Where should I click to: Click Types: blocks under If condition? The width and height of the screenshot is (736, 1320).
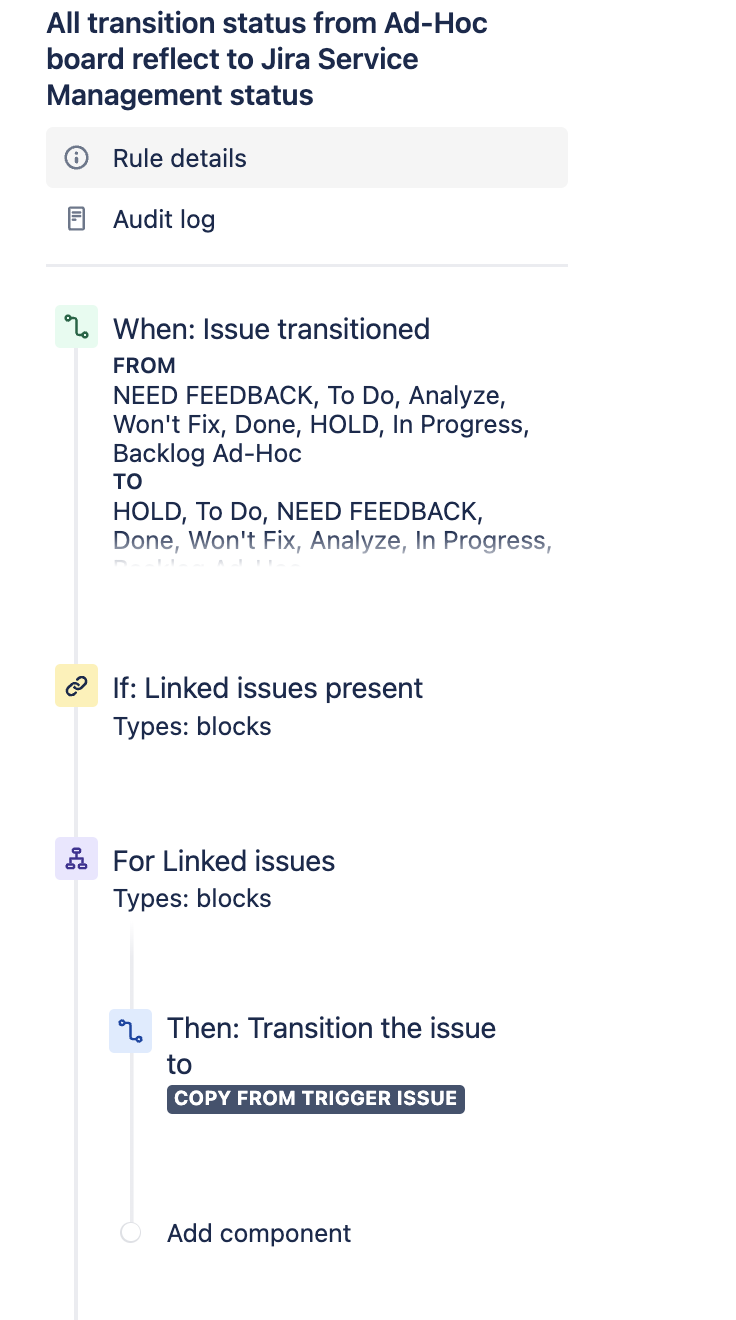point(192,726)
